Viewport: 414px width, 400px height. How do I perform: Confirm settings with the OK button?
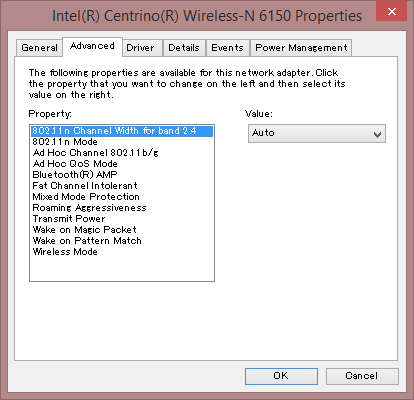pos(281,376)
